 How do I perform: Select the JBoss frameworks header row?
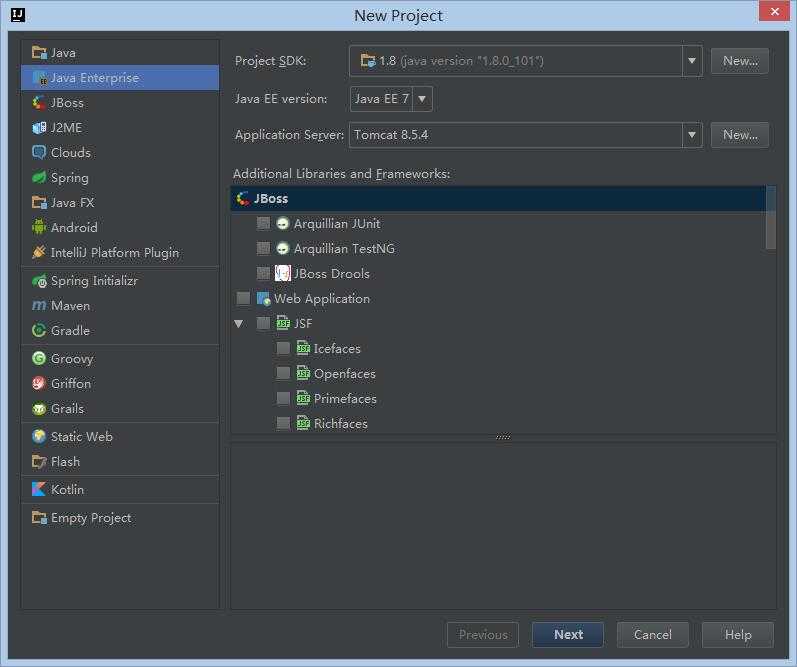(498, 199)
